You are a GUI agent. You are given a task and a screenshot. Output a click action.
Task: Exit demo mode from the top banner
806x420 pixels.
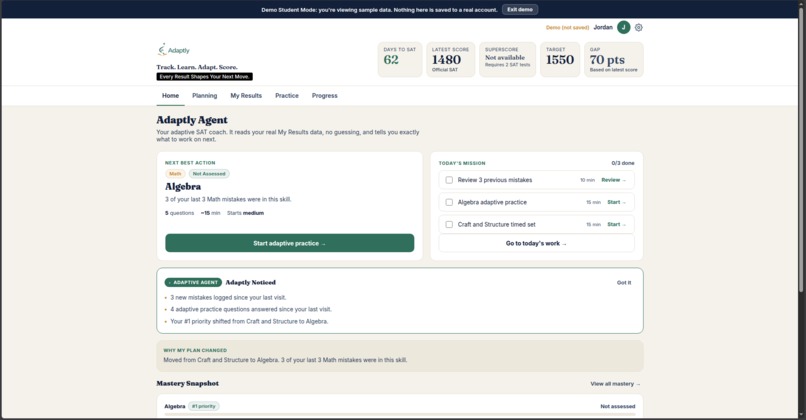click(520, 9)
